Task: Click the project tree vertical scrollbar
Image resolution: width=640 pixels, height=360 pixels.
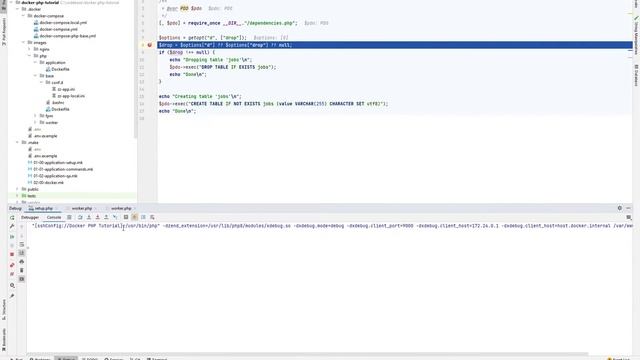Action: click(135, 69)
